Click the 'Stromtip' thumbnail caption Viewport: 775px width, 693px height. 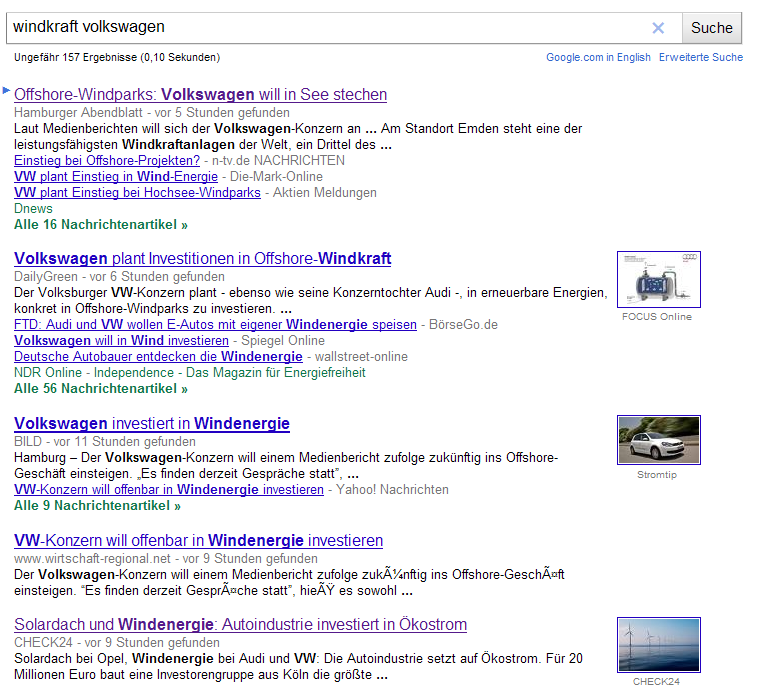click(657, 475)
